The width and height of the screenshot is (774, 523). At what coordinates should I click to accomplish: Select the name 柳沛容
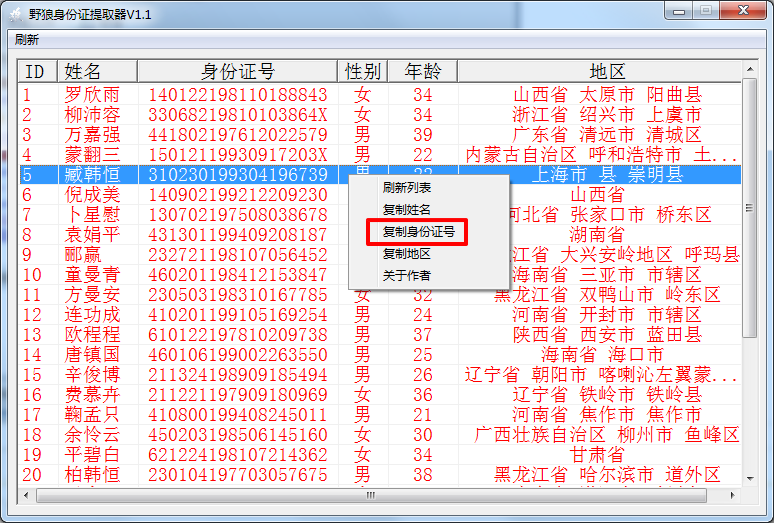[92, 114]
